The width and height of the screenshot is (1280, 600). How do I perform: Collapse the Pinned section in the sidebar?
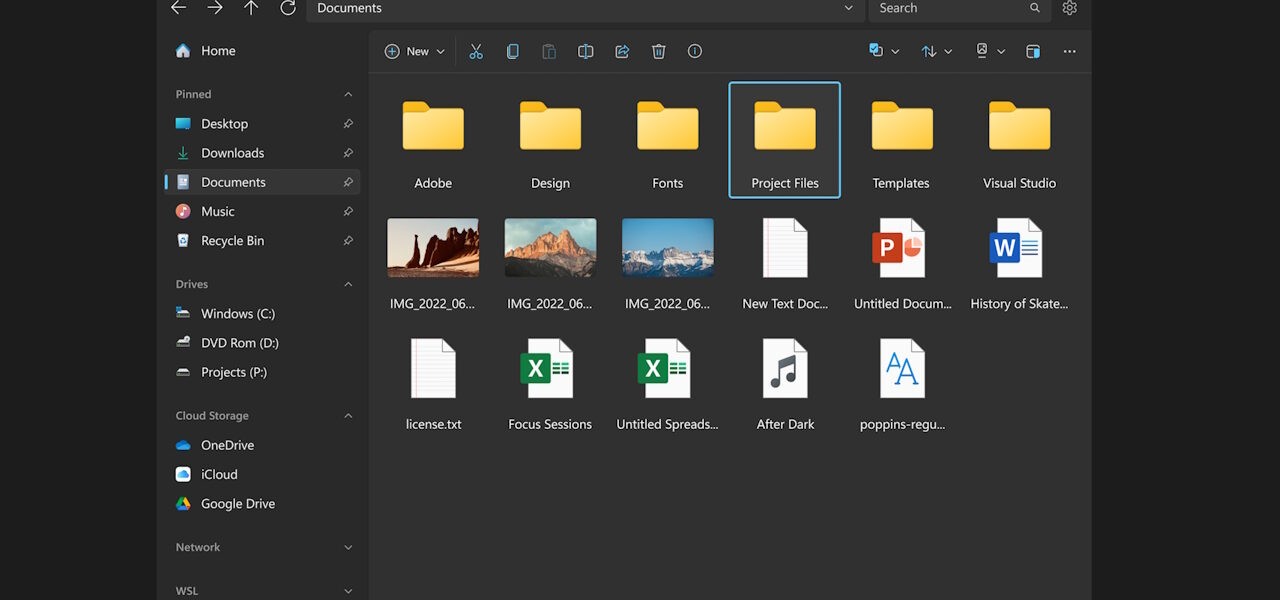pos(347,93)
